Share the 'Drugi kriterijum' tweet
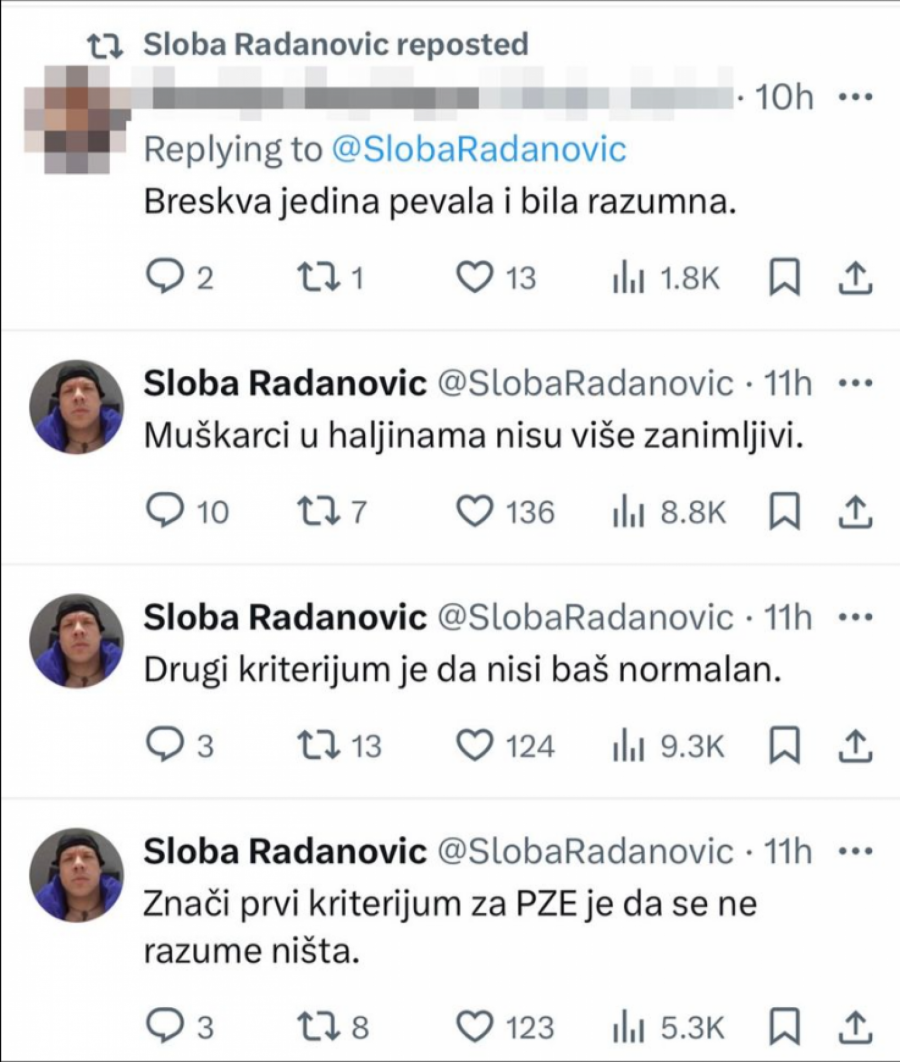This screenshot has height=1062, width=900. (x=853, y=746)
